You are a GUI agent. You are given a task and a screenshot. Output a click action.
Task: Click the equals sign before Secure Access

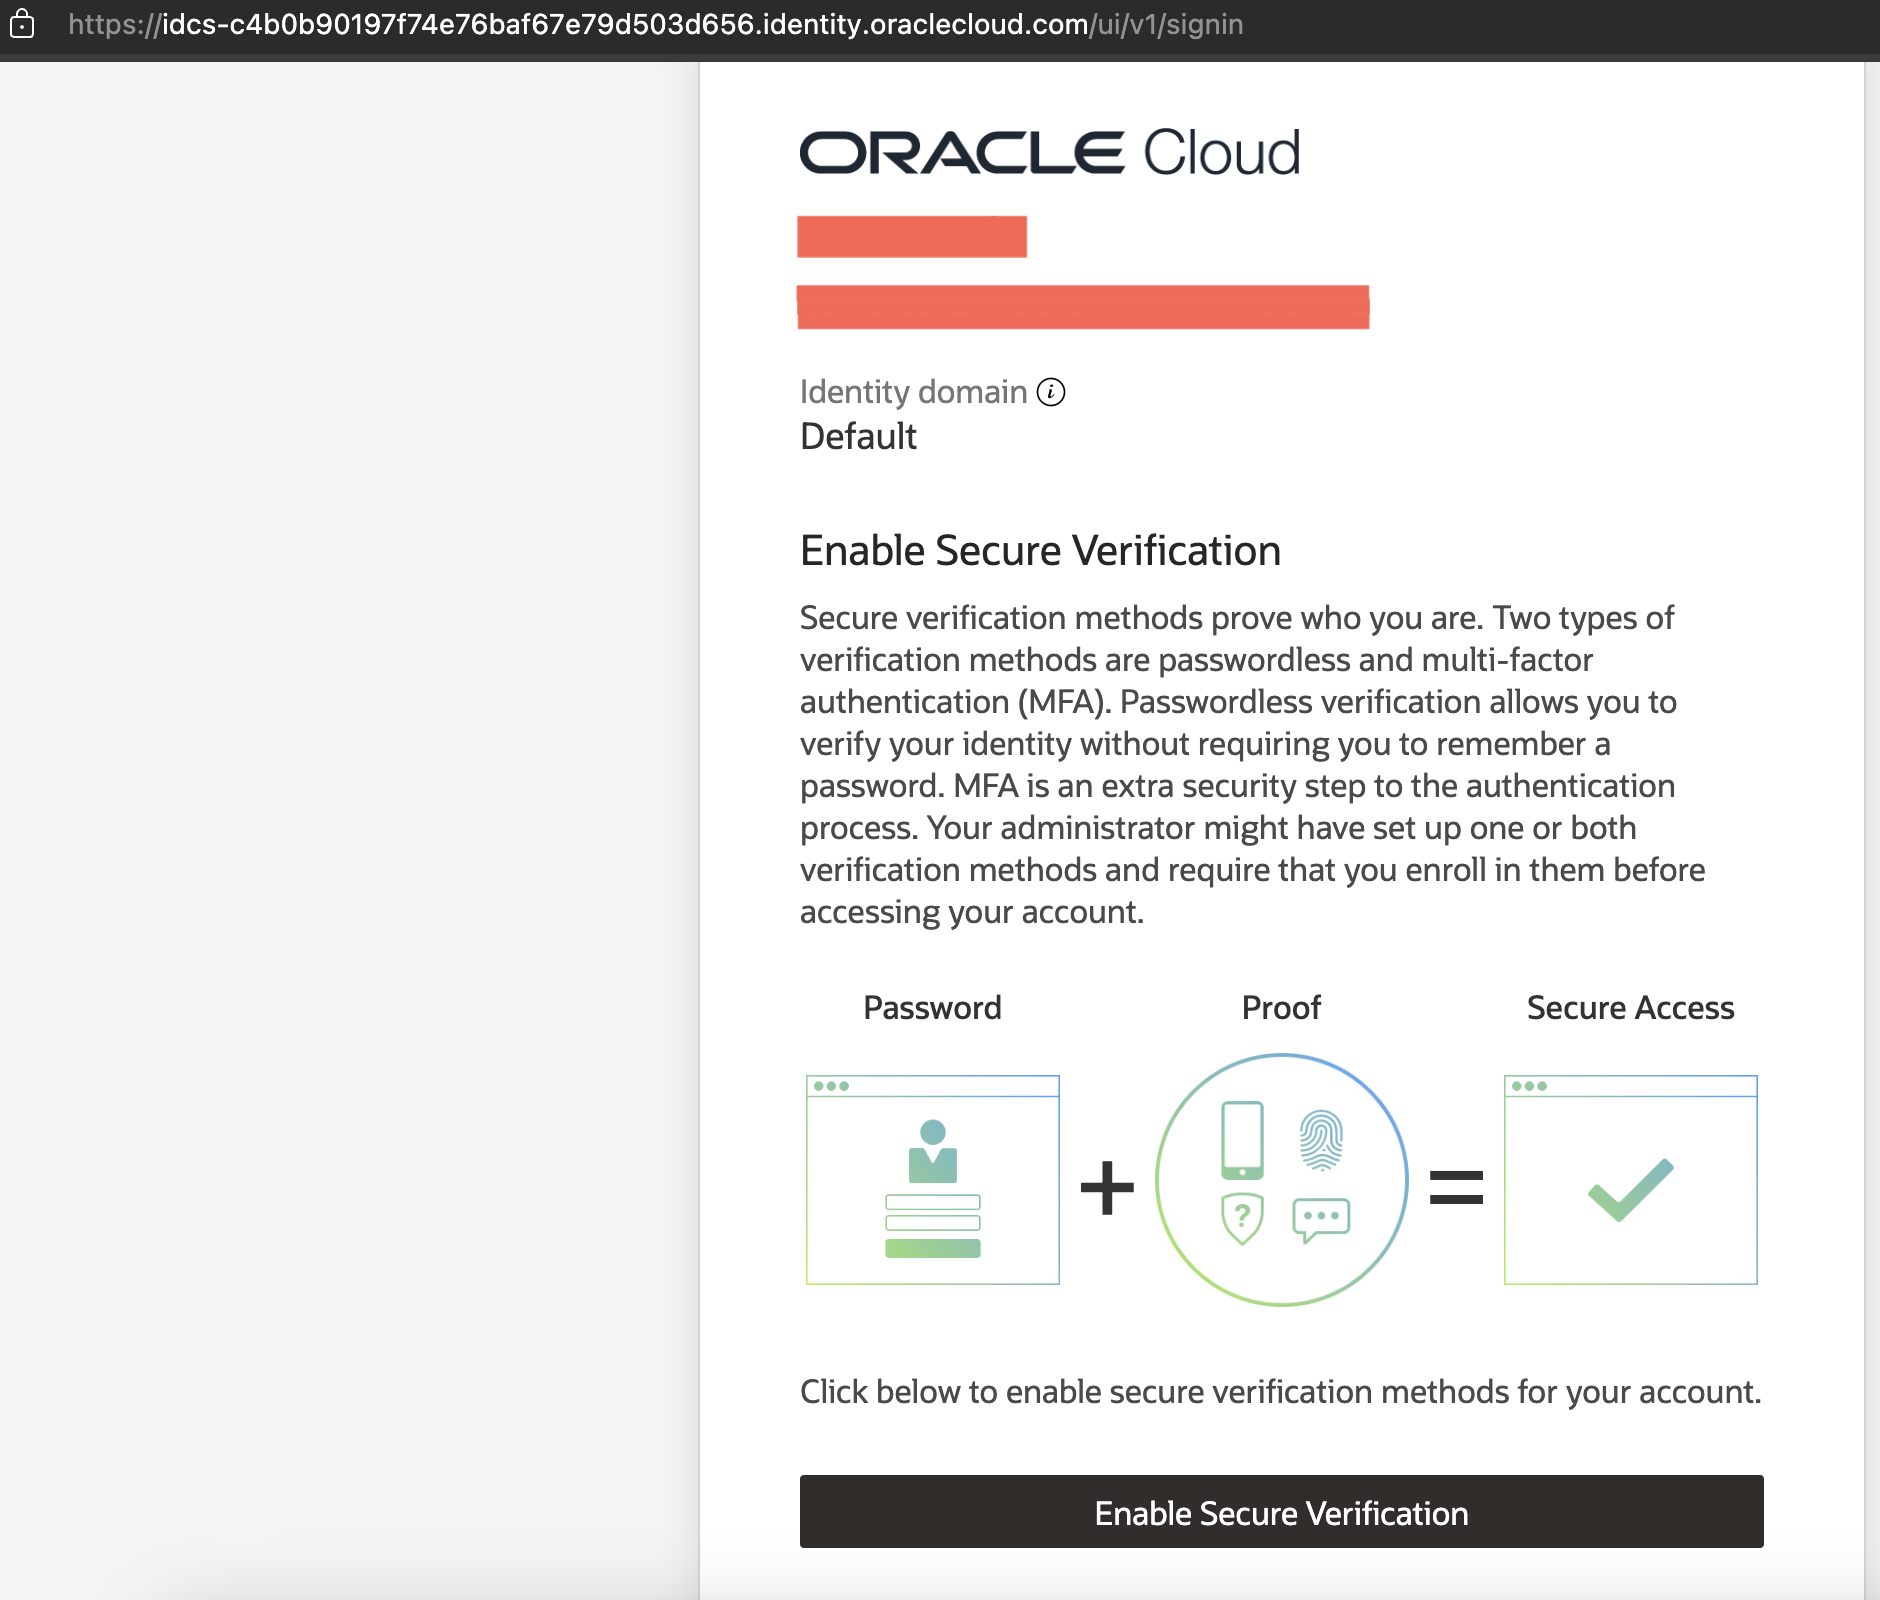pyautogui.click(x=1456, y=1187)
